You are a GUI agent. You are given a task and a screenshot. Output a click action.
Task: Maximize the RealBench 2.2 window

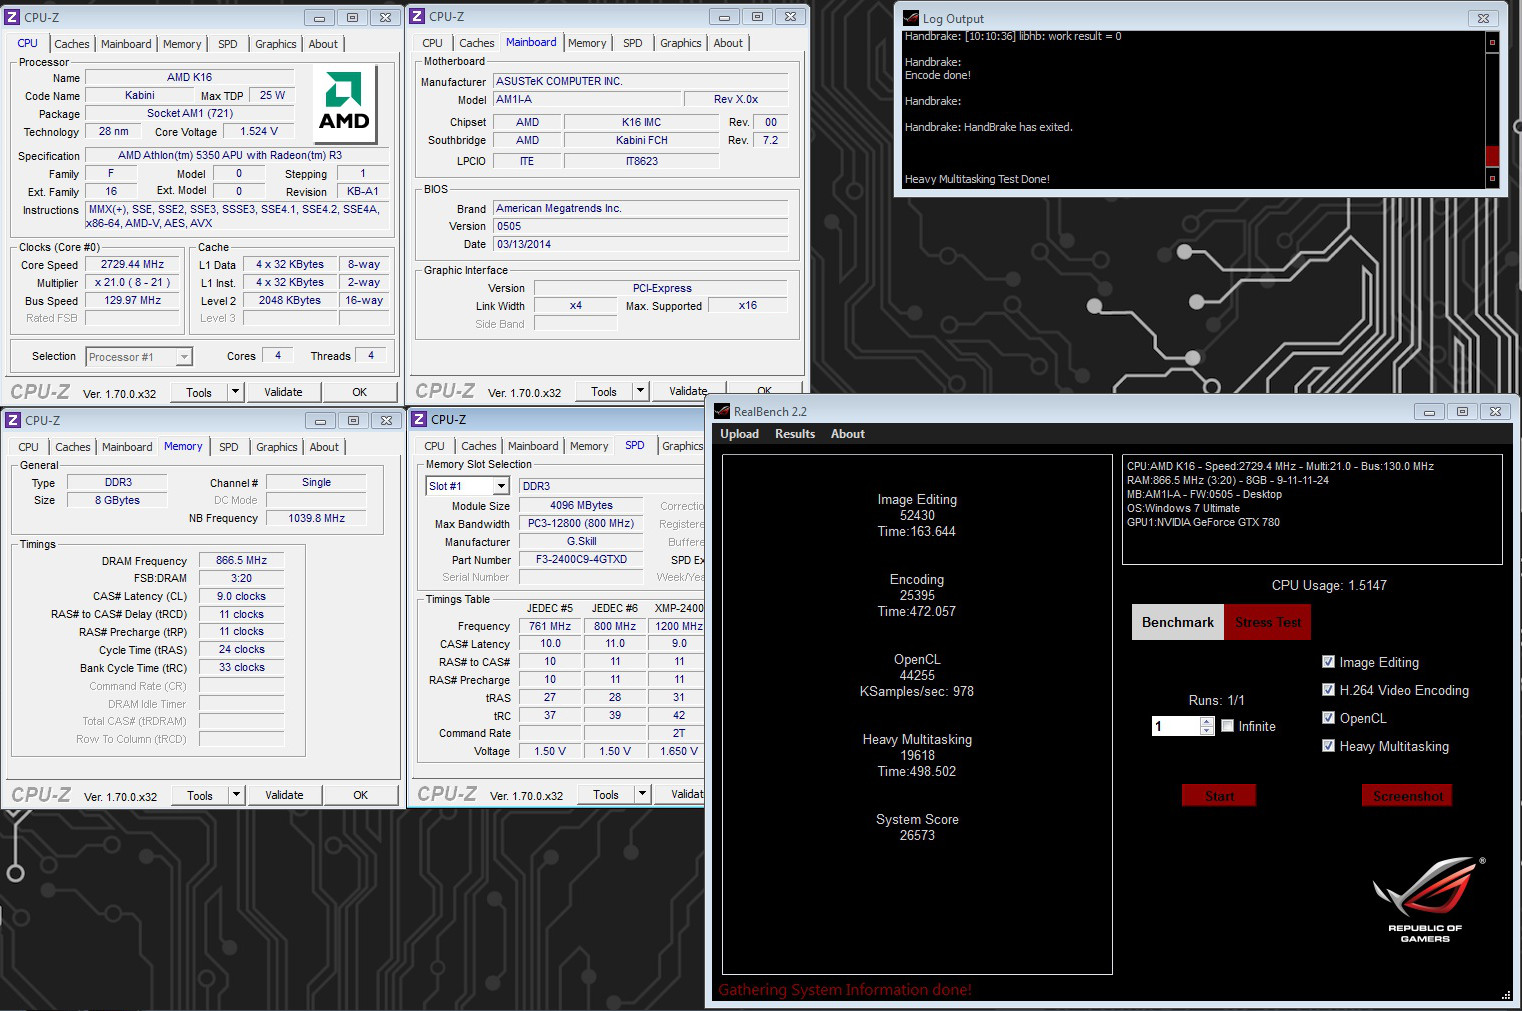[1462, 411]
